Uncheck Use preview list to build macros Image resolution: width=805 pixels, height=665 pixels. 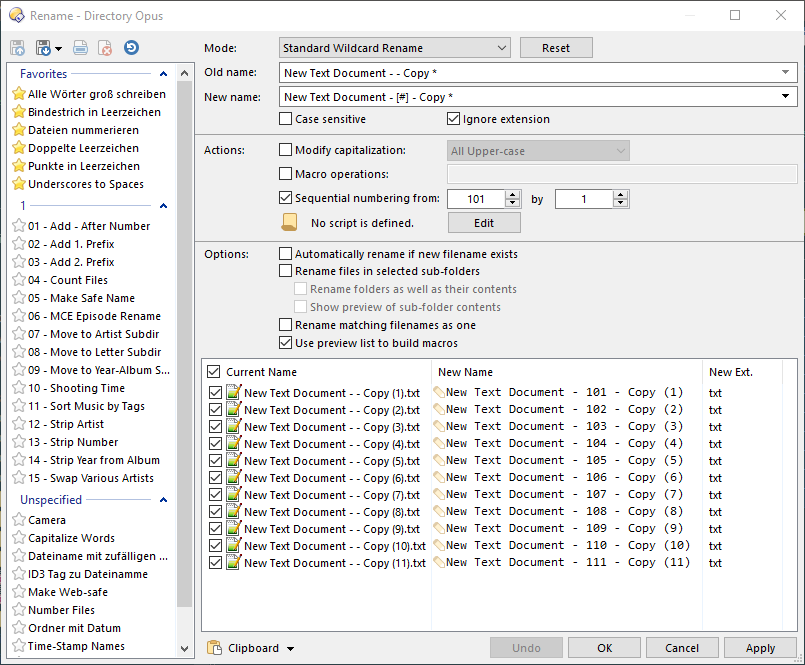coord(285,343)
